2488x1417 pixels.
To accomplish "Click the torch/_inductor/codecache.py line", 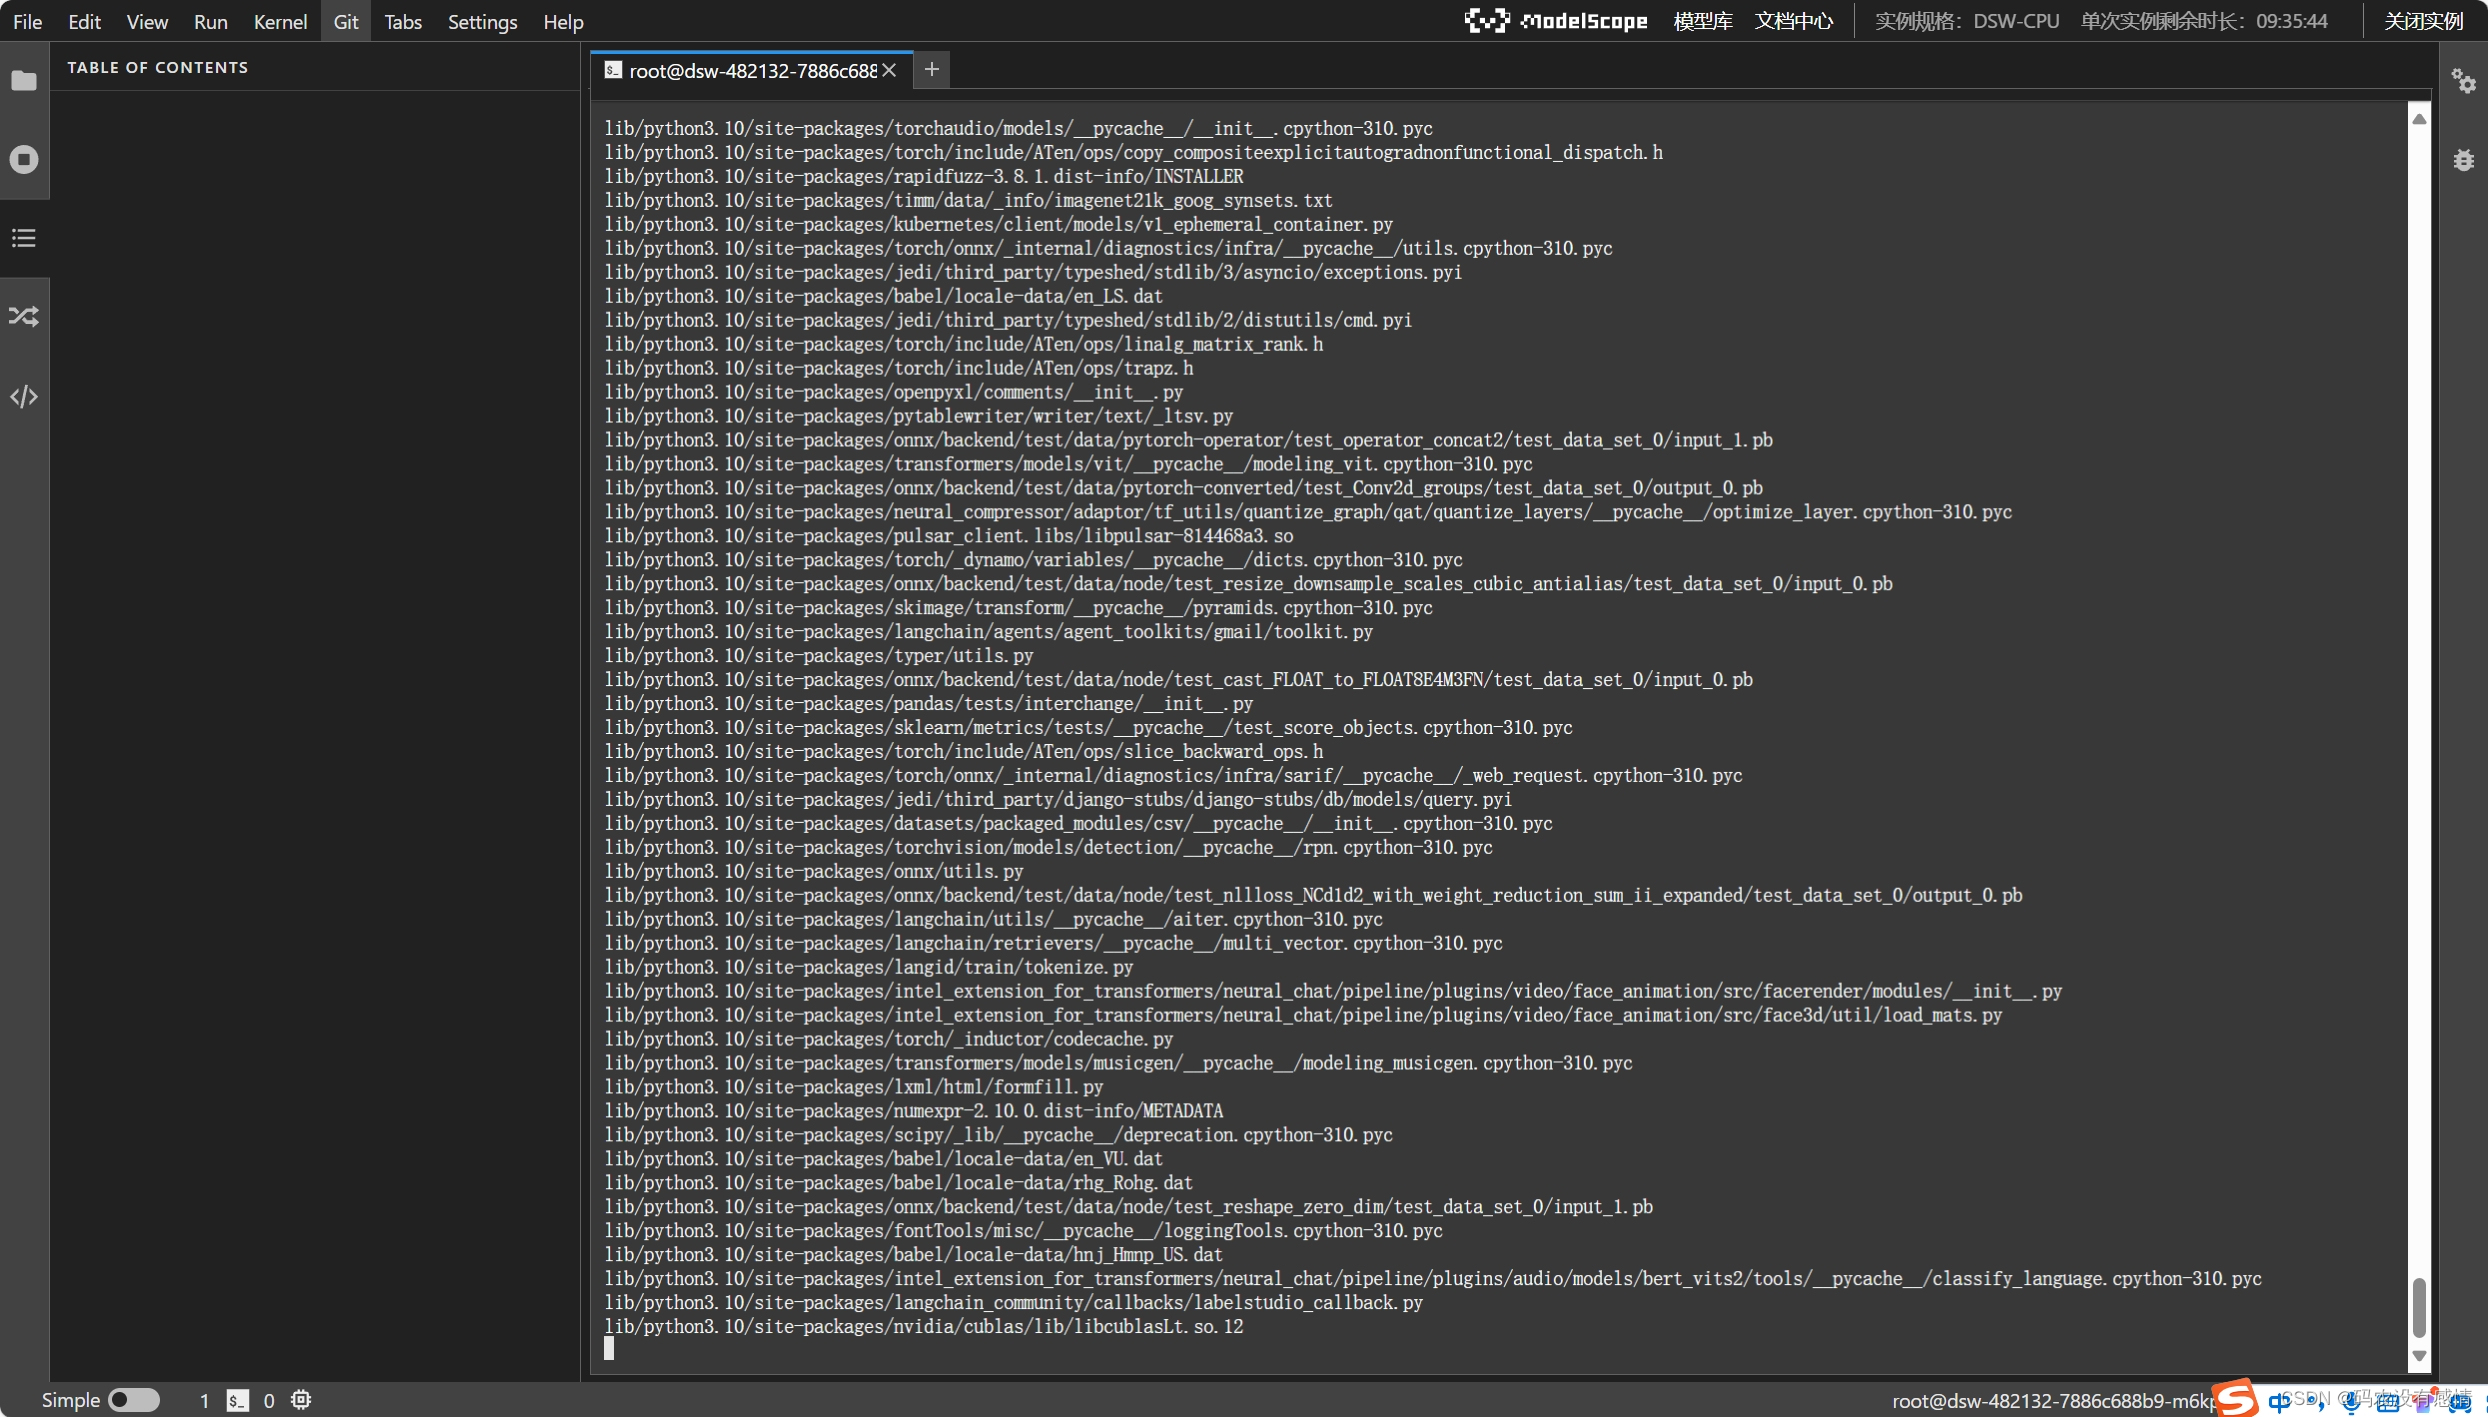I will point(888,1039).
